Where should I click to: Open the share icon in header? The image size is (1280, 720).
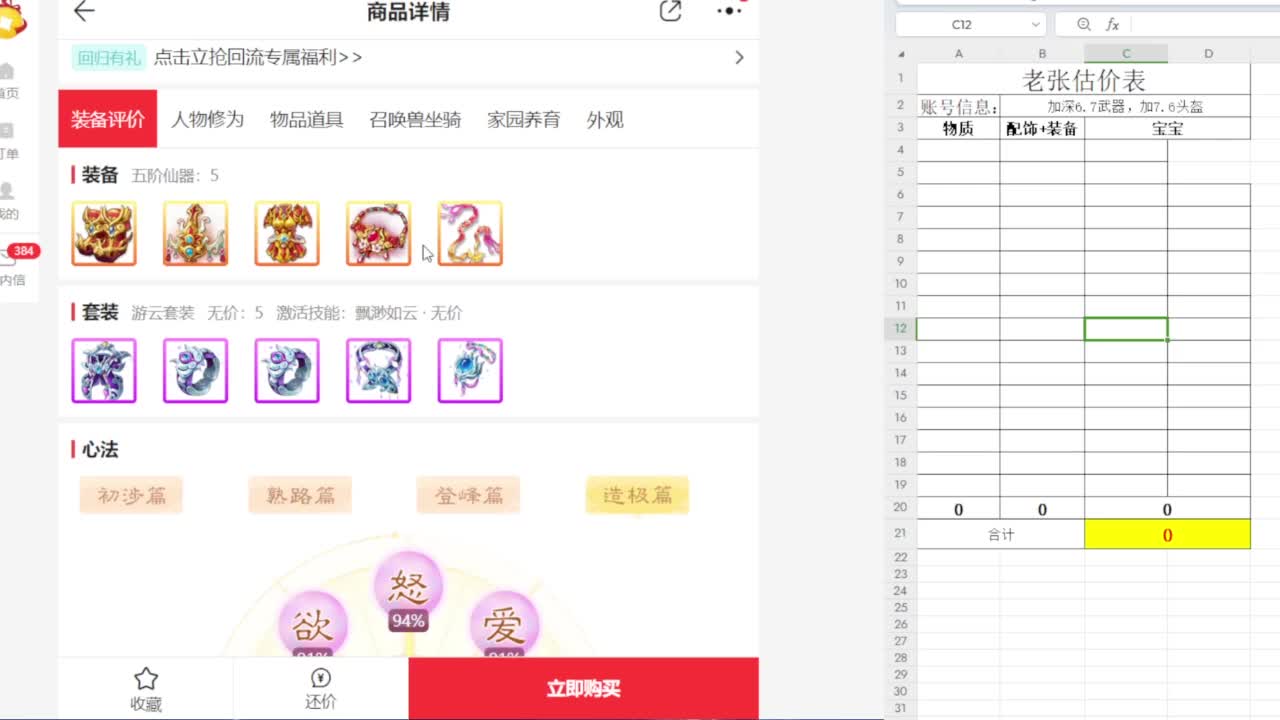[670, 11]
